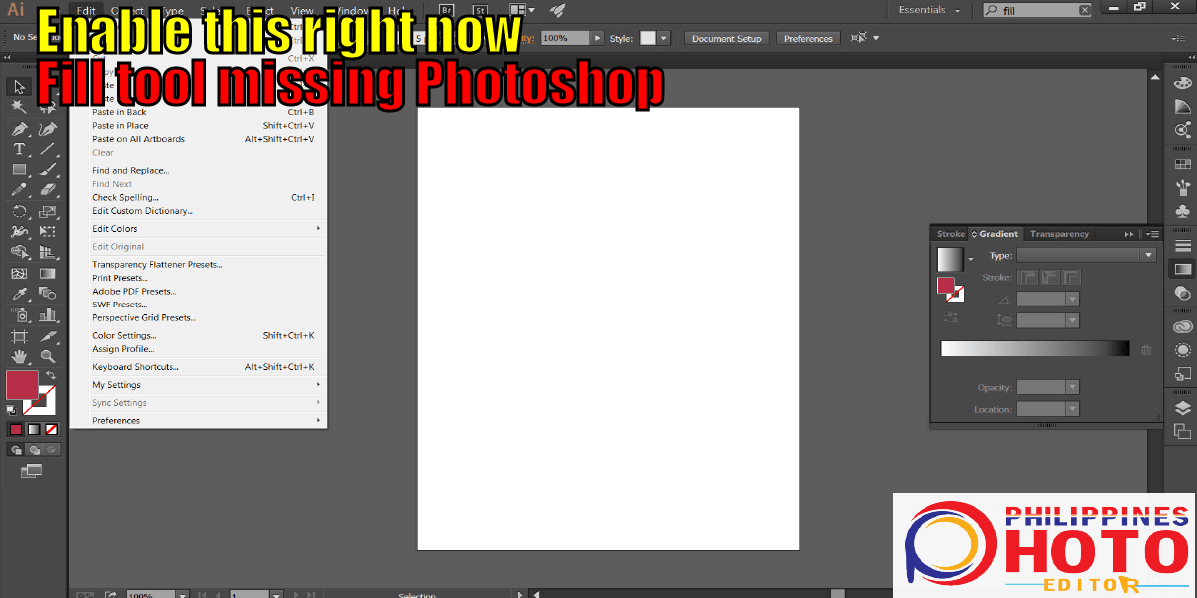Toggle first stroke gradient button in panel
Image resolution: width=1197 pixels, height=598 pixels.
[x=1026, y=278]
